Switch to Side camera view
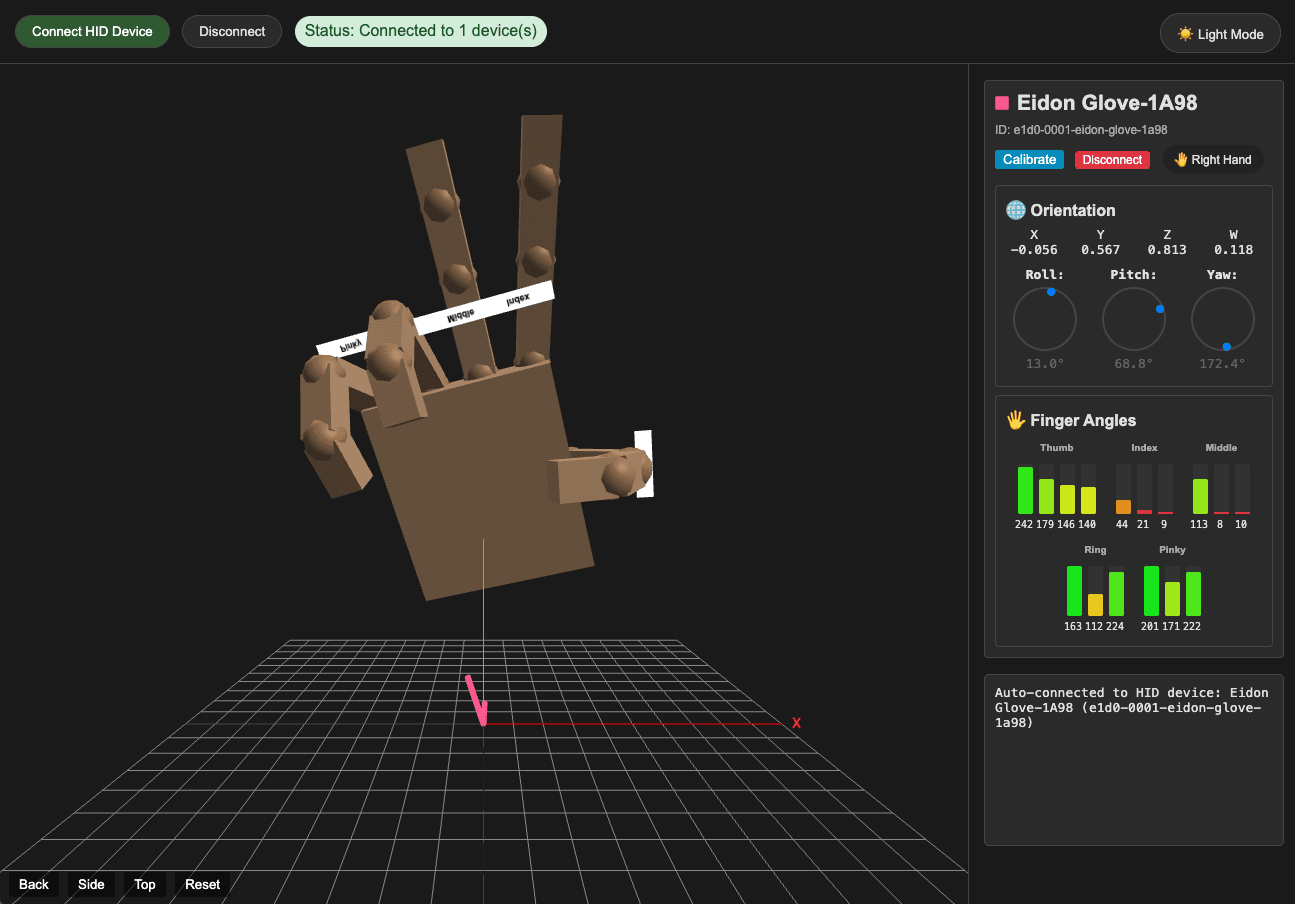 pos(91,884)
